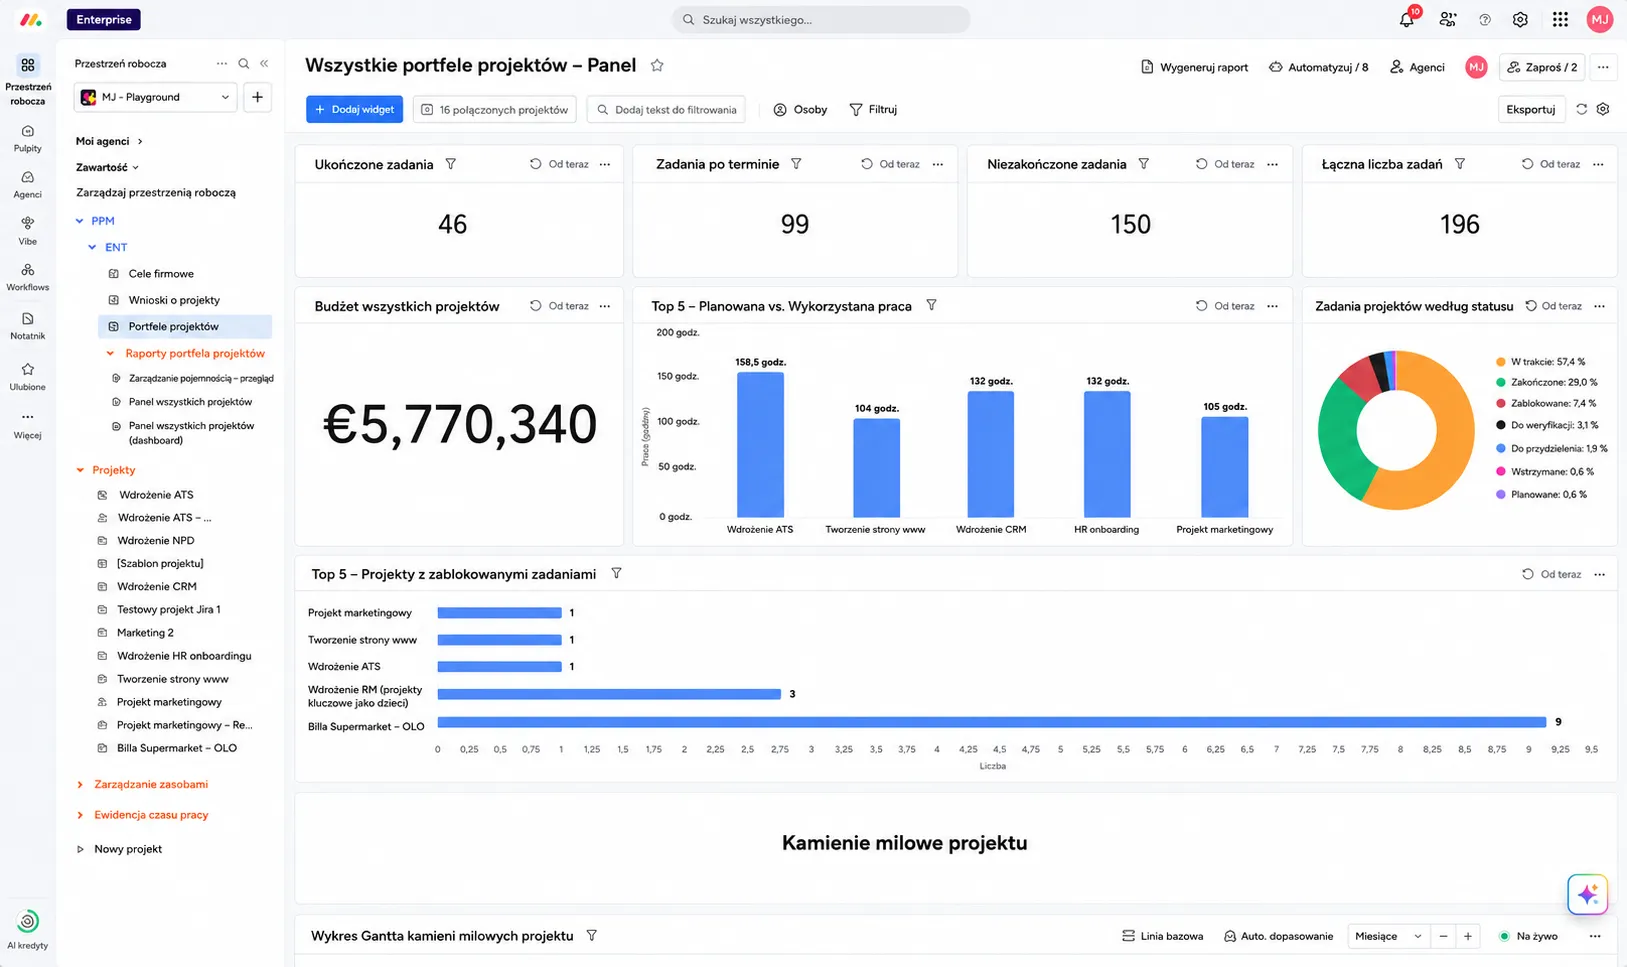
Task: Expand the Nowy projekt folder
Action: click(80, 849)
